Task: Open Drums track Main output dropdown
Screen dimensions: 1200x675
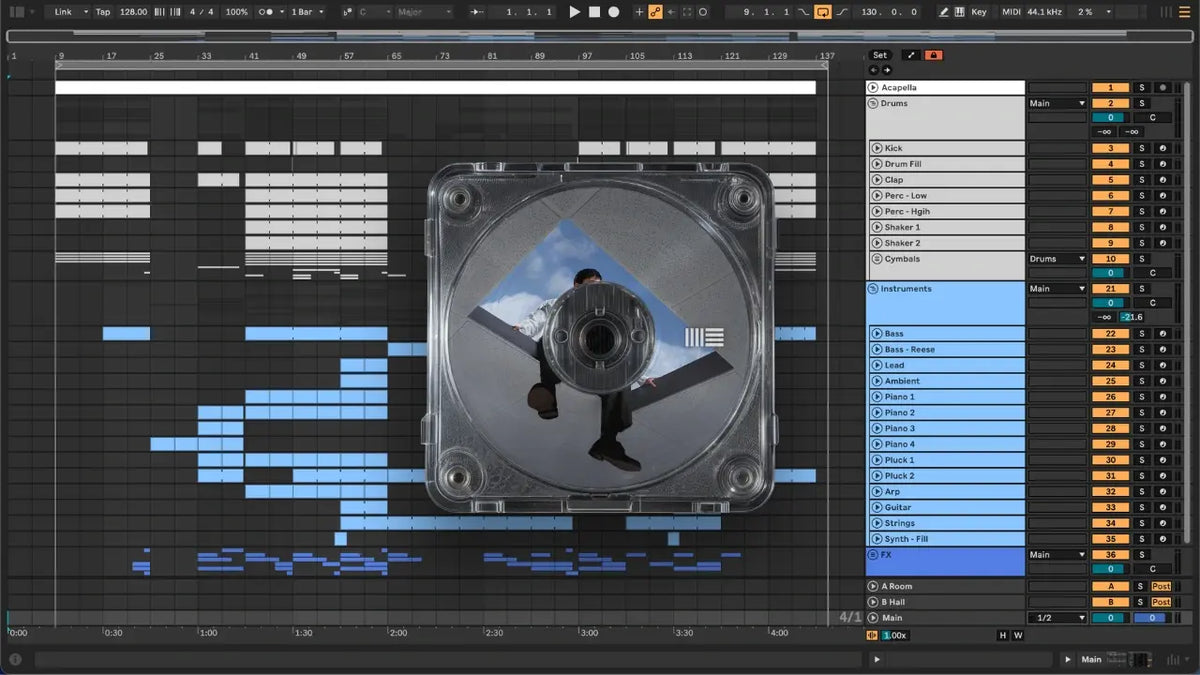Action: coord(1057,103)
